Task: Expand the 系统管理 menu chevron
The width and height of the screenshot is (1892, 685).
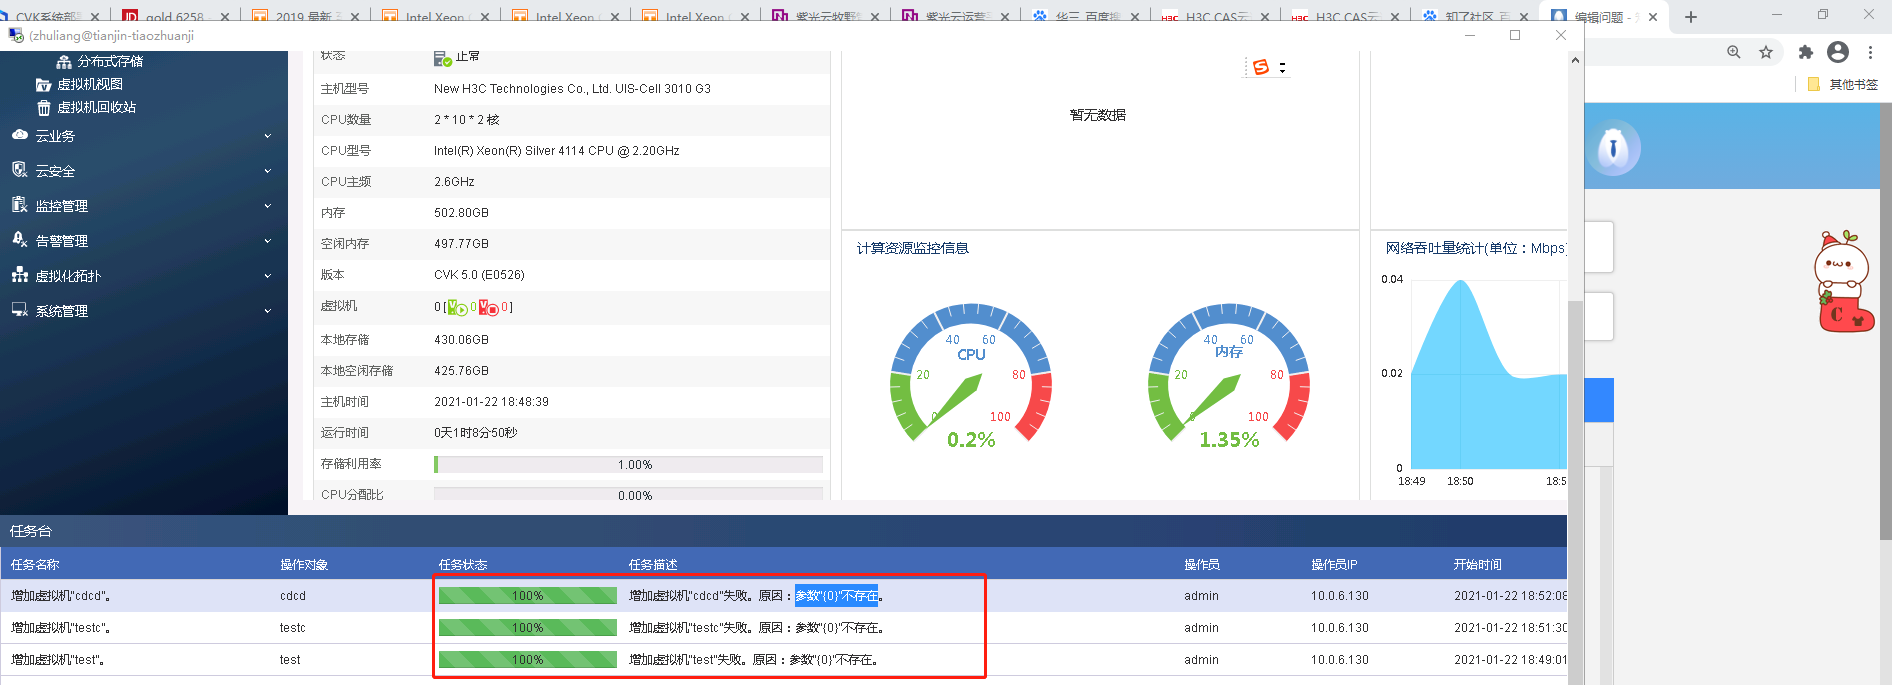Action: (x=267, y=311)
